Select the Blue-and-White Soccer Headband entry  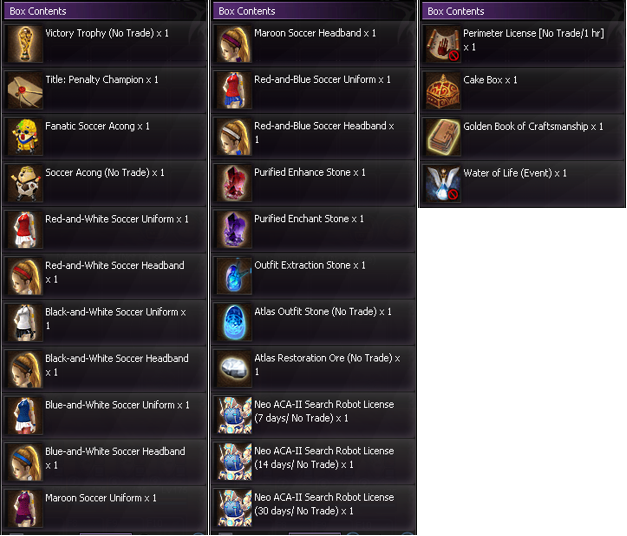(105, 462)
